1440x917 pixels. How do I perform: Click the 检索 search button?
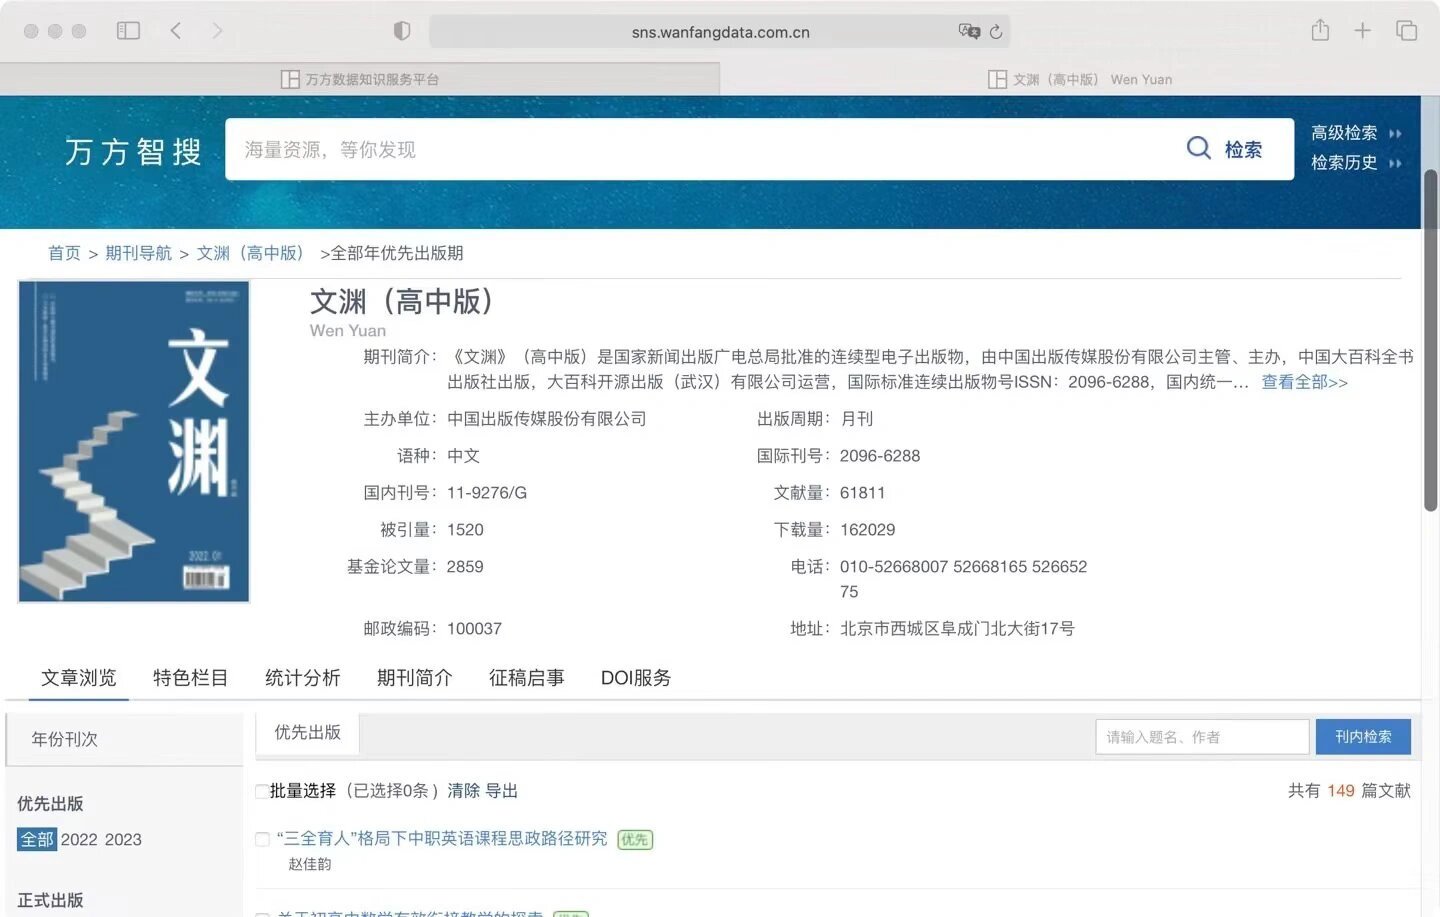[1243, 149]
